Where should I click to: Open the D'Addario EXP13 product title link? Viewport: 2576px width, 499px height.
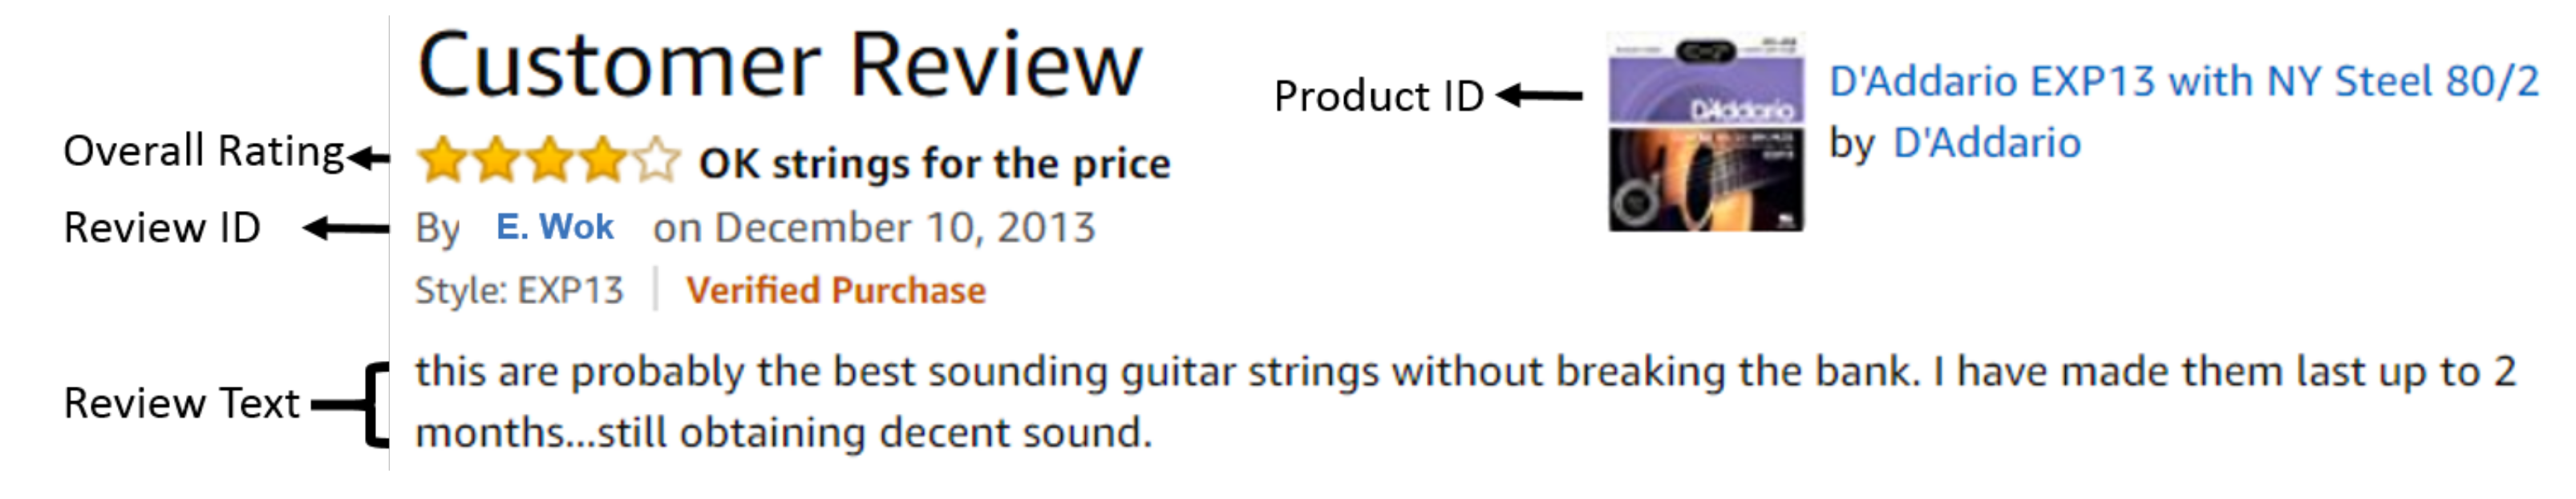(2183, 82)
